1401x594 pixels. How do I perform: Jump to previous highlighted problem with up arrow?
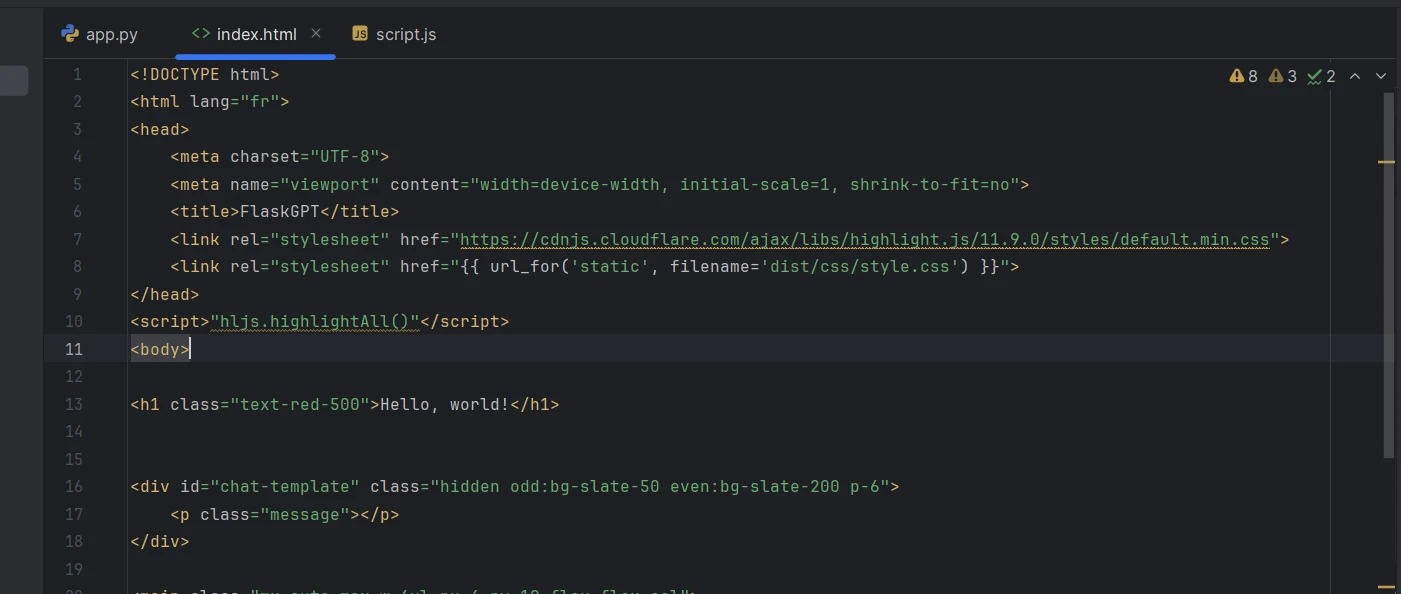coord(1355,76)
